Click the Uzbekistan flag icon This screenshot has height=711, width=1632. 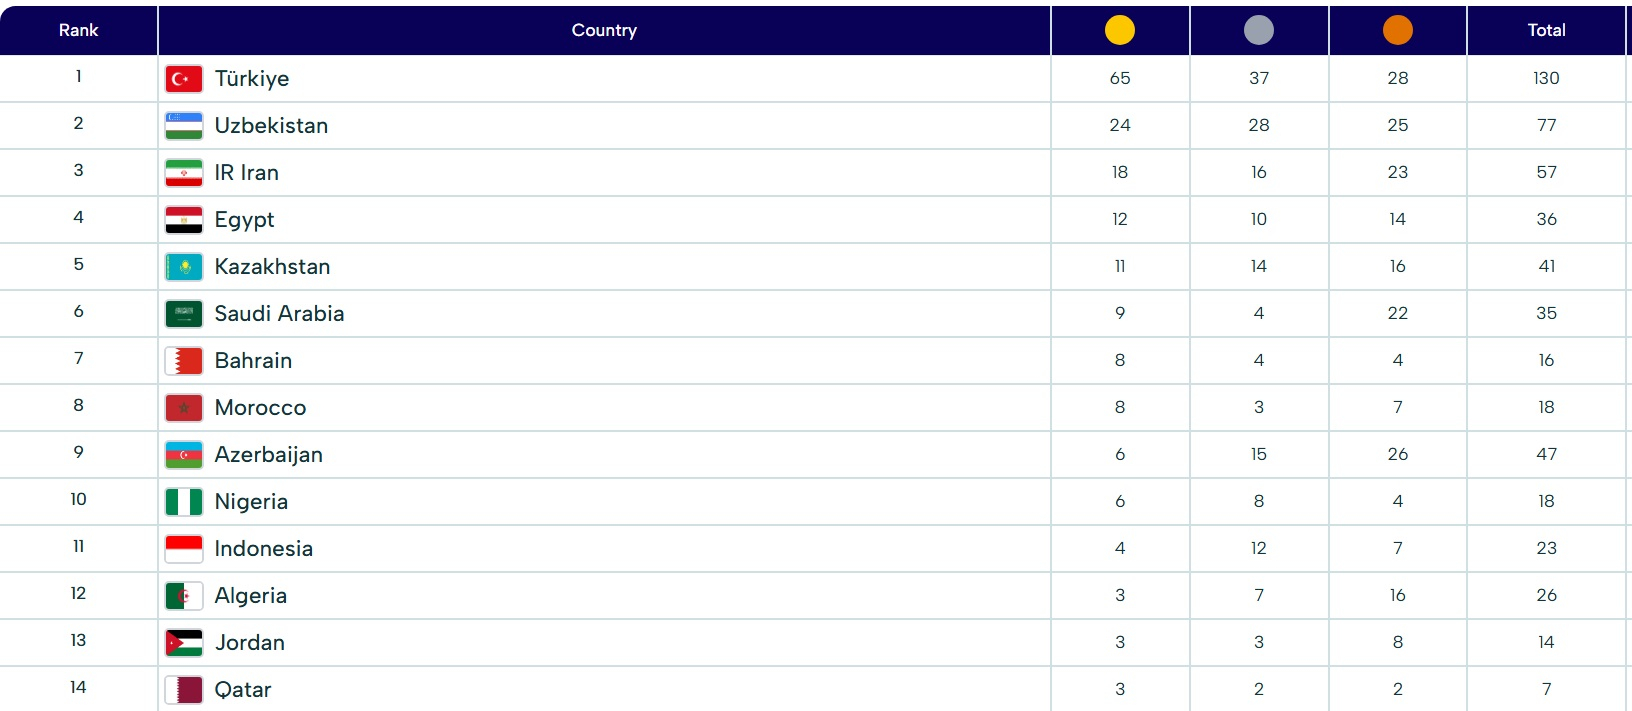(184, 126)
